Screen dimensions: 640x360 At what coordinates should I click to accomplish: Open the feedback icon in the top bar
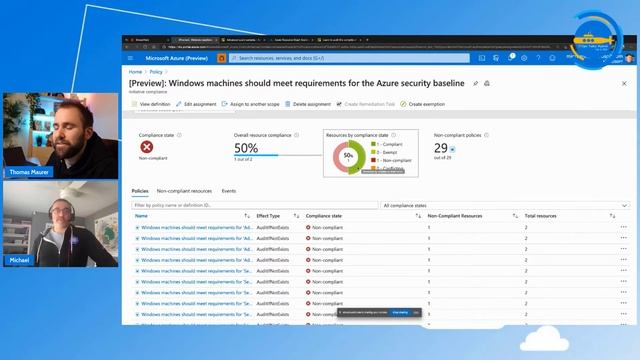coord(552,58)
